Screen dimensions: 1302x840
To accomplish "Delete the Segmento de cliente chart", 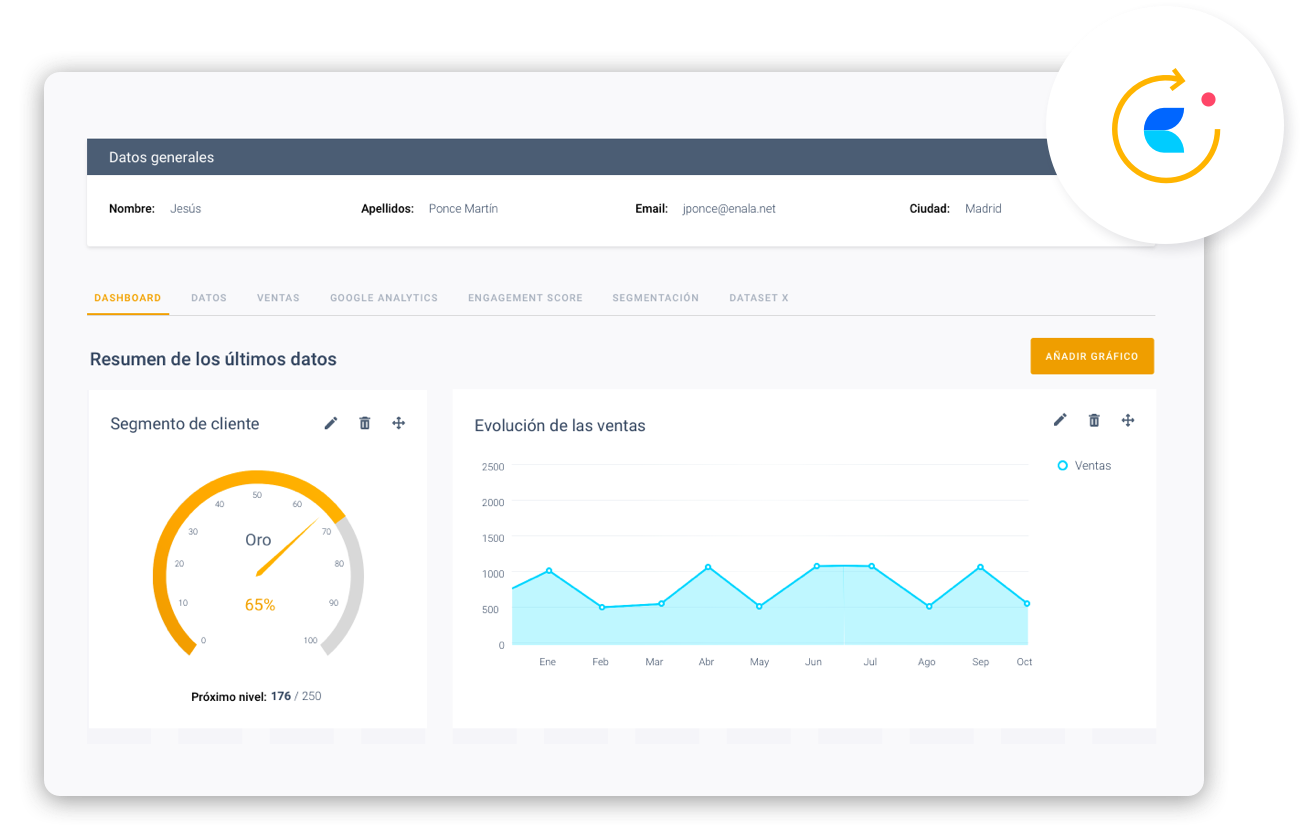I will click(x=365, y=423).
